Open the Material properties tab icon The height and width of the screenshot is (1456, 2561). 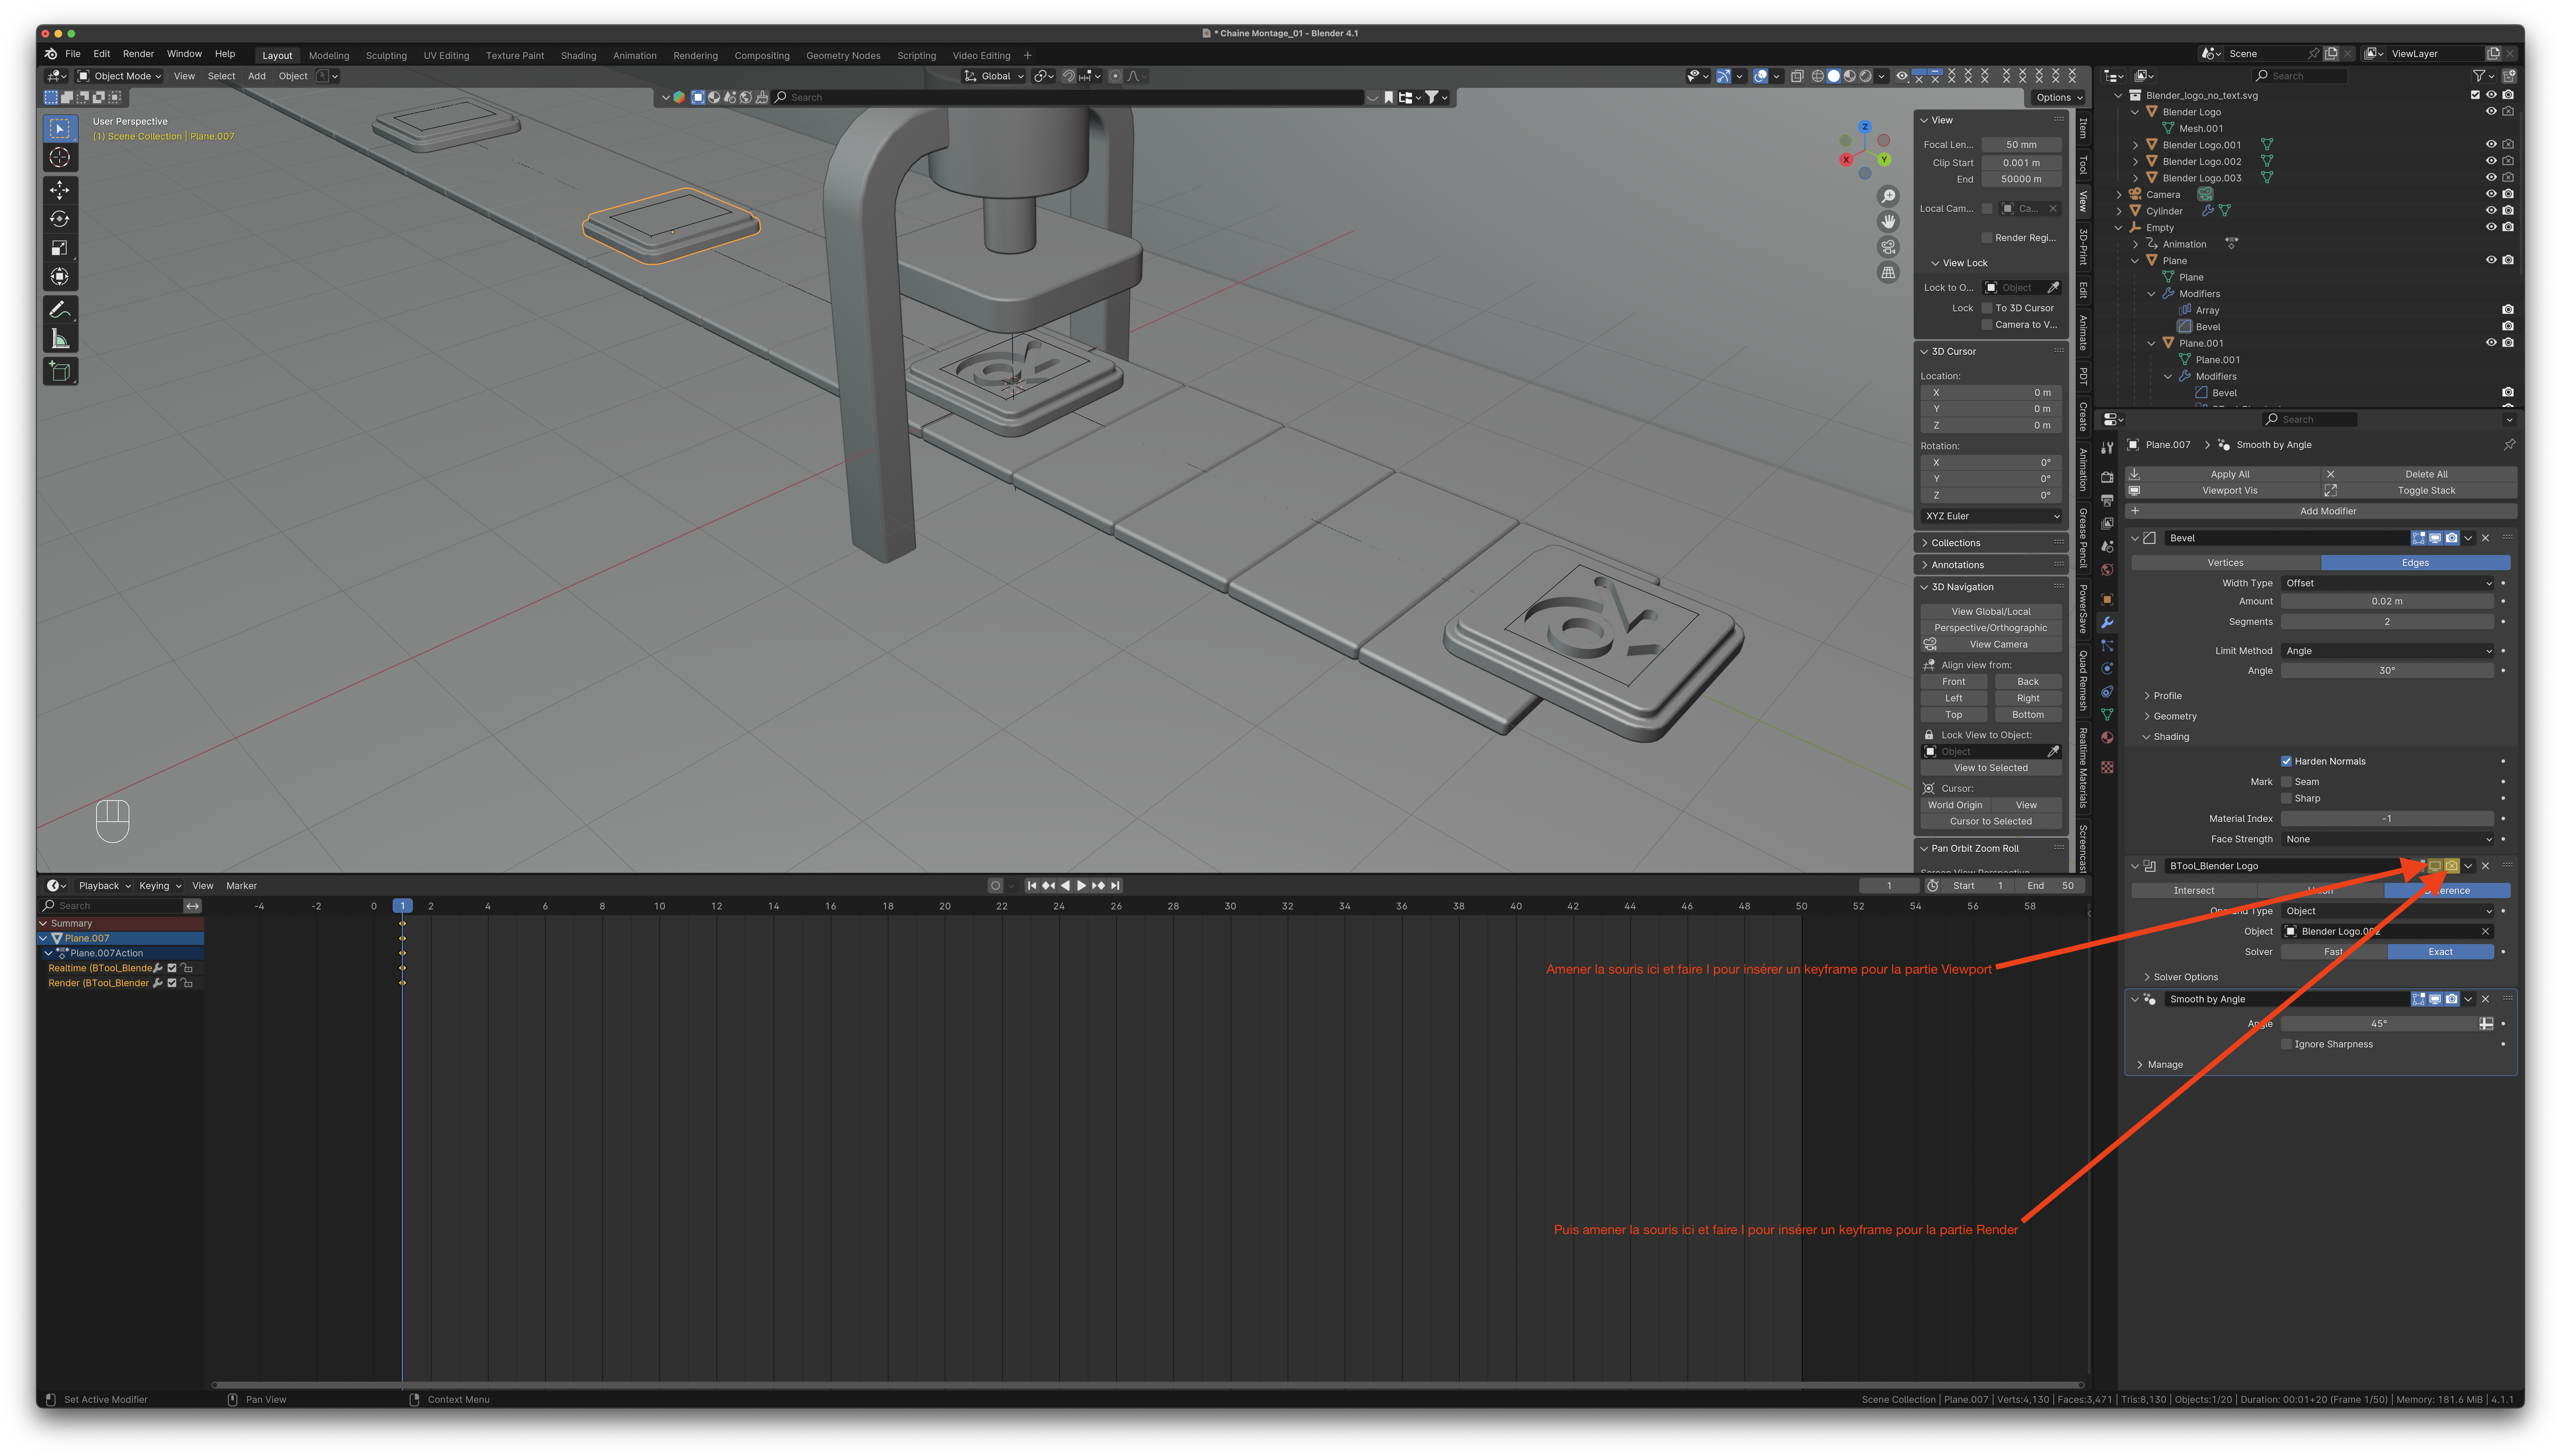tap(2107, 737)
